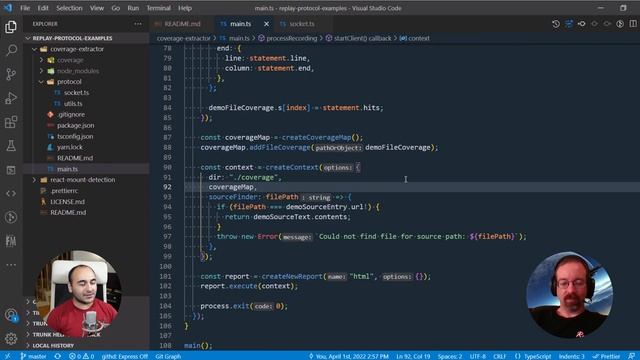Open the Run and Debug view
Image resolution: width=640 pixels, height=360 pixels.
point(11,98)
